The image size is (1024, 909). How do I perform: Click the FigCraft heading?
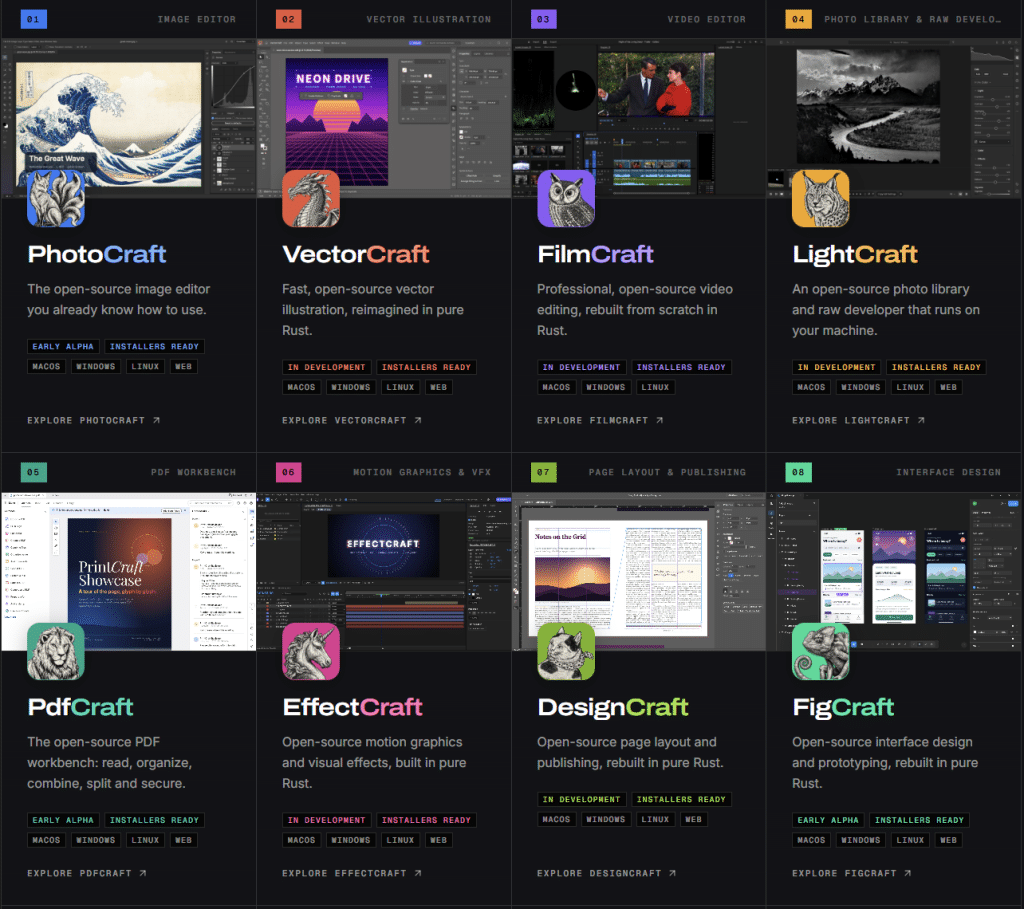tap(843, 707)
